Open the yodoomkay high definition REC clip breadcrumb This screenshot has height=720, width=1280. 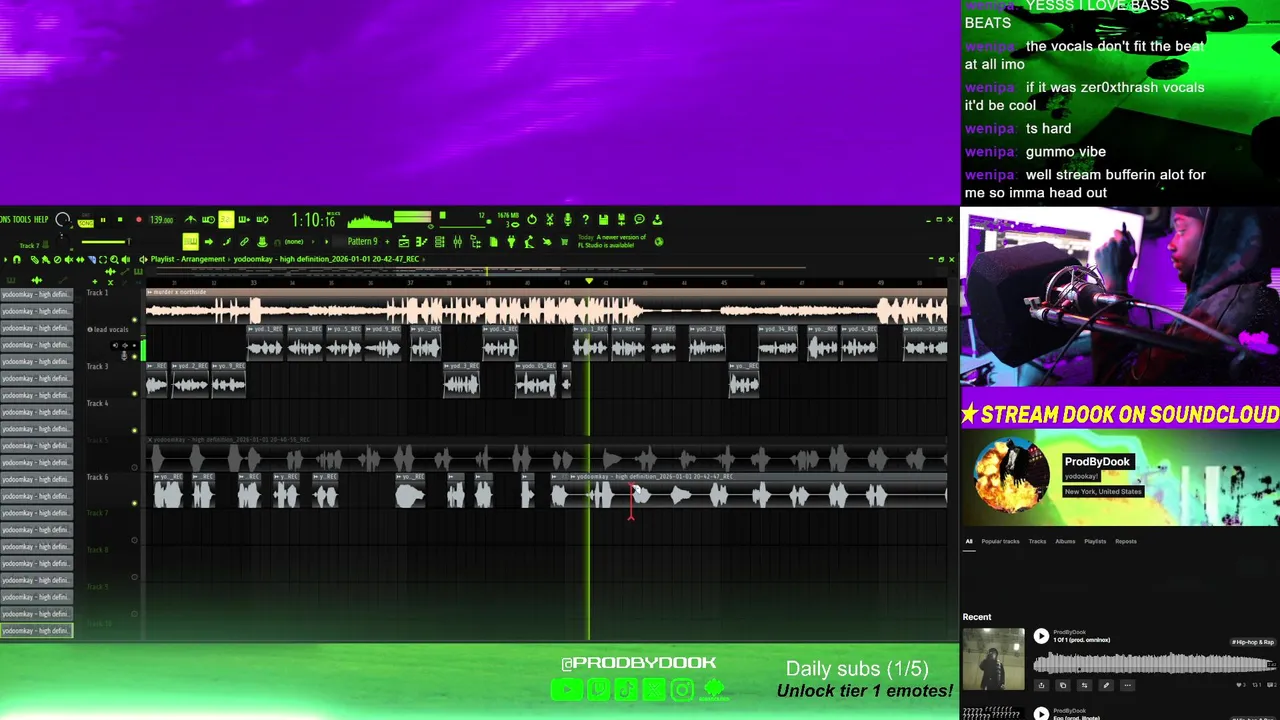point(326,259)
